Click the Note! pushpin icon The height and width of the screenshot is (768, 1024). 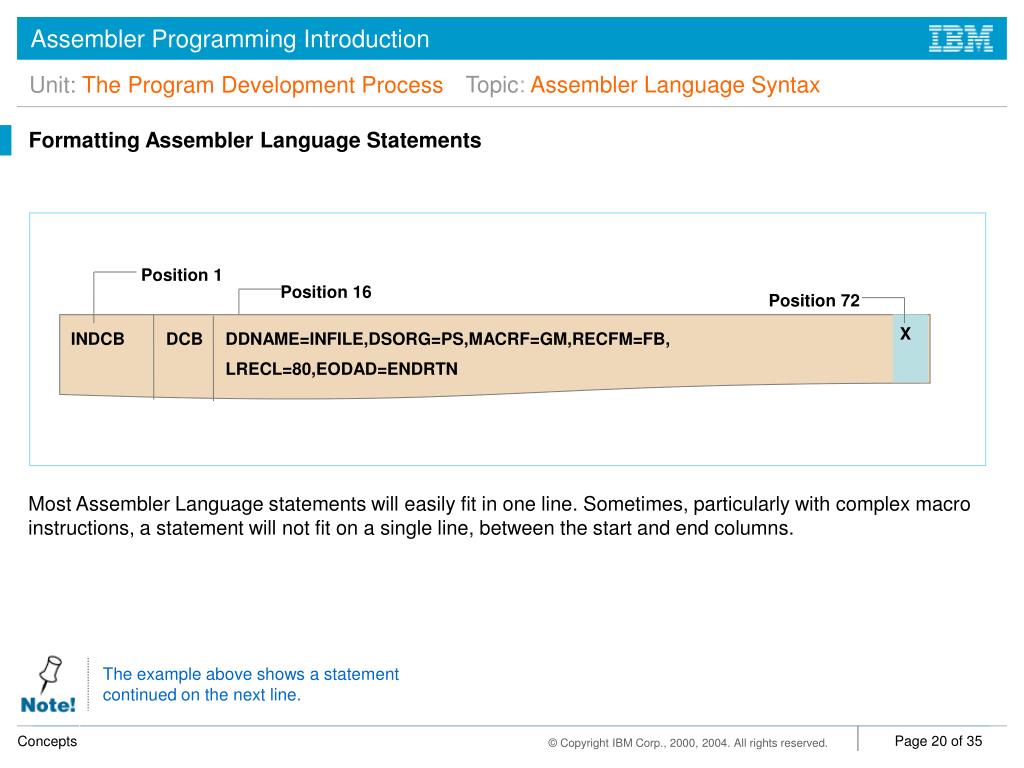(x=48, y=685)
